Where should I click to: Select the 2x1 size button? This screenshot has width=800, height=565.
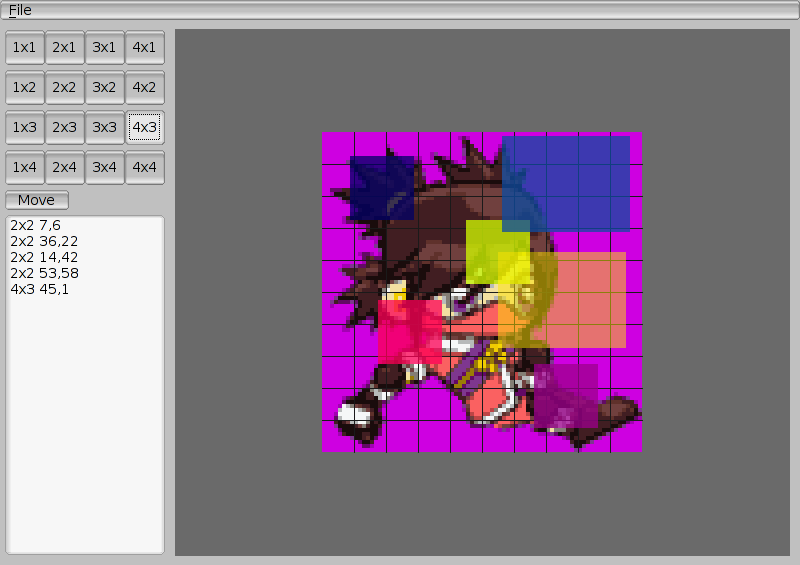tap(65, 47)
